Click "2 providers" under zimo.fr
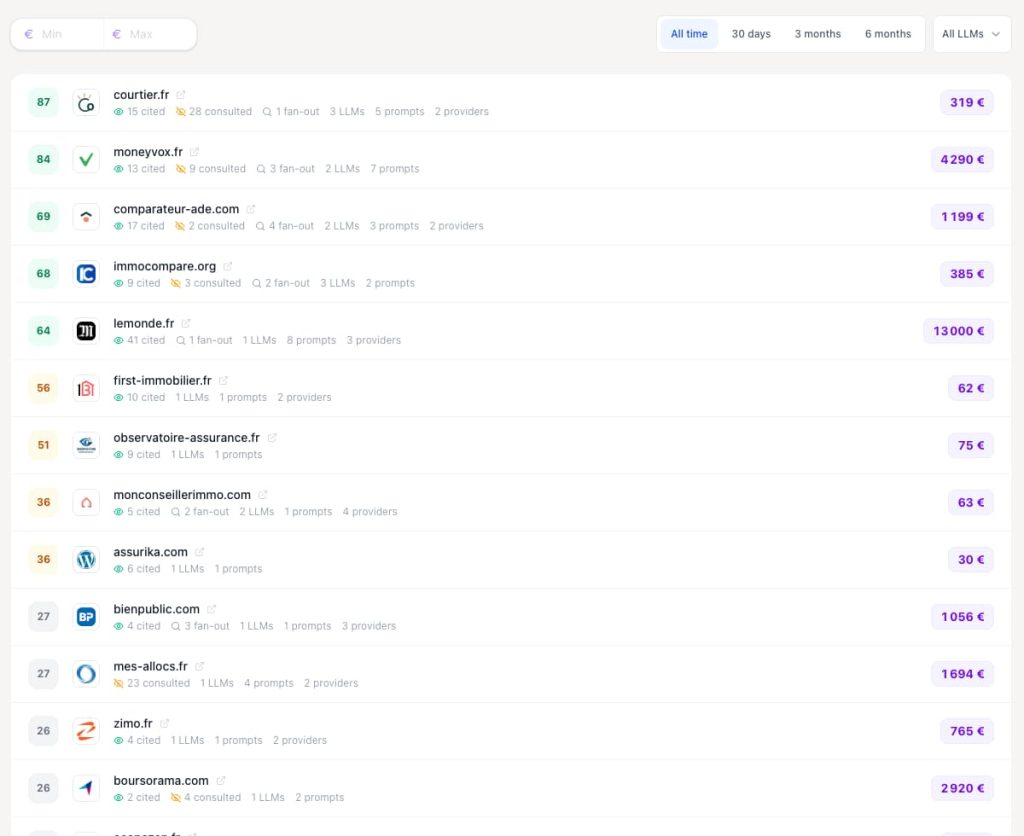Screen dimensions: 1024x836 point(300,740)
